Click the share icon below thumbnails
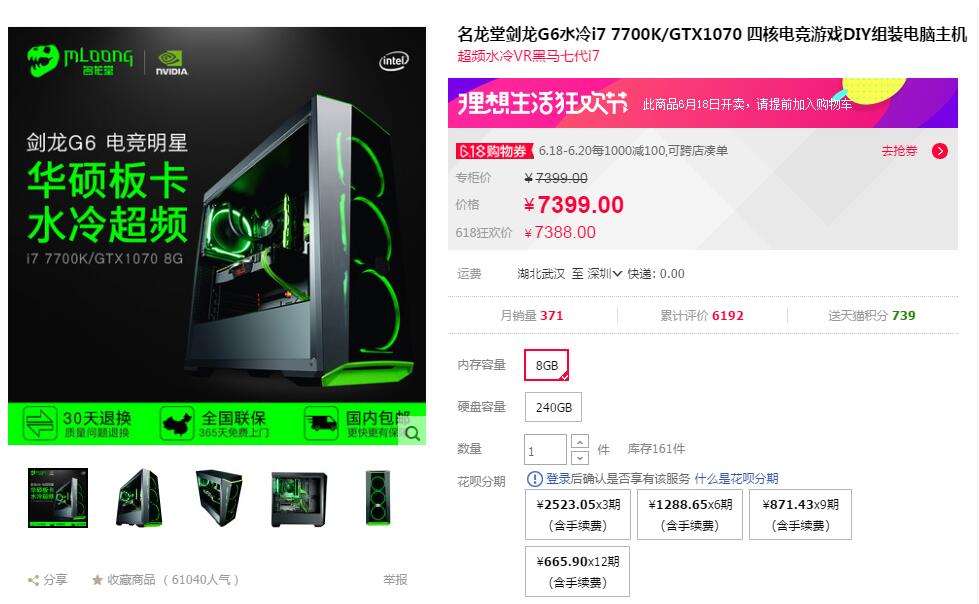Image resolution: width=979 pixels, height=604 pixels. tap(33, 580)
